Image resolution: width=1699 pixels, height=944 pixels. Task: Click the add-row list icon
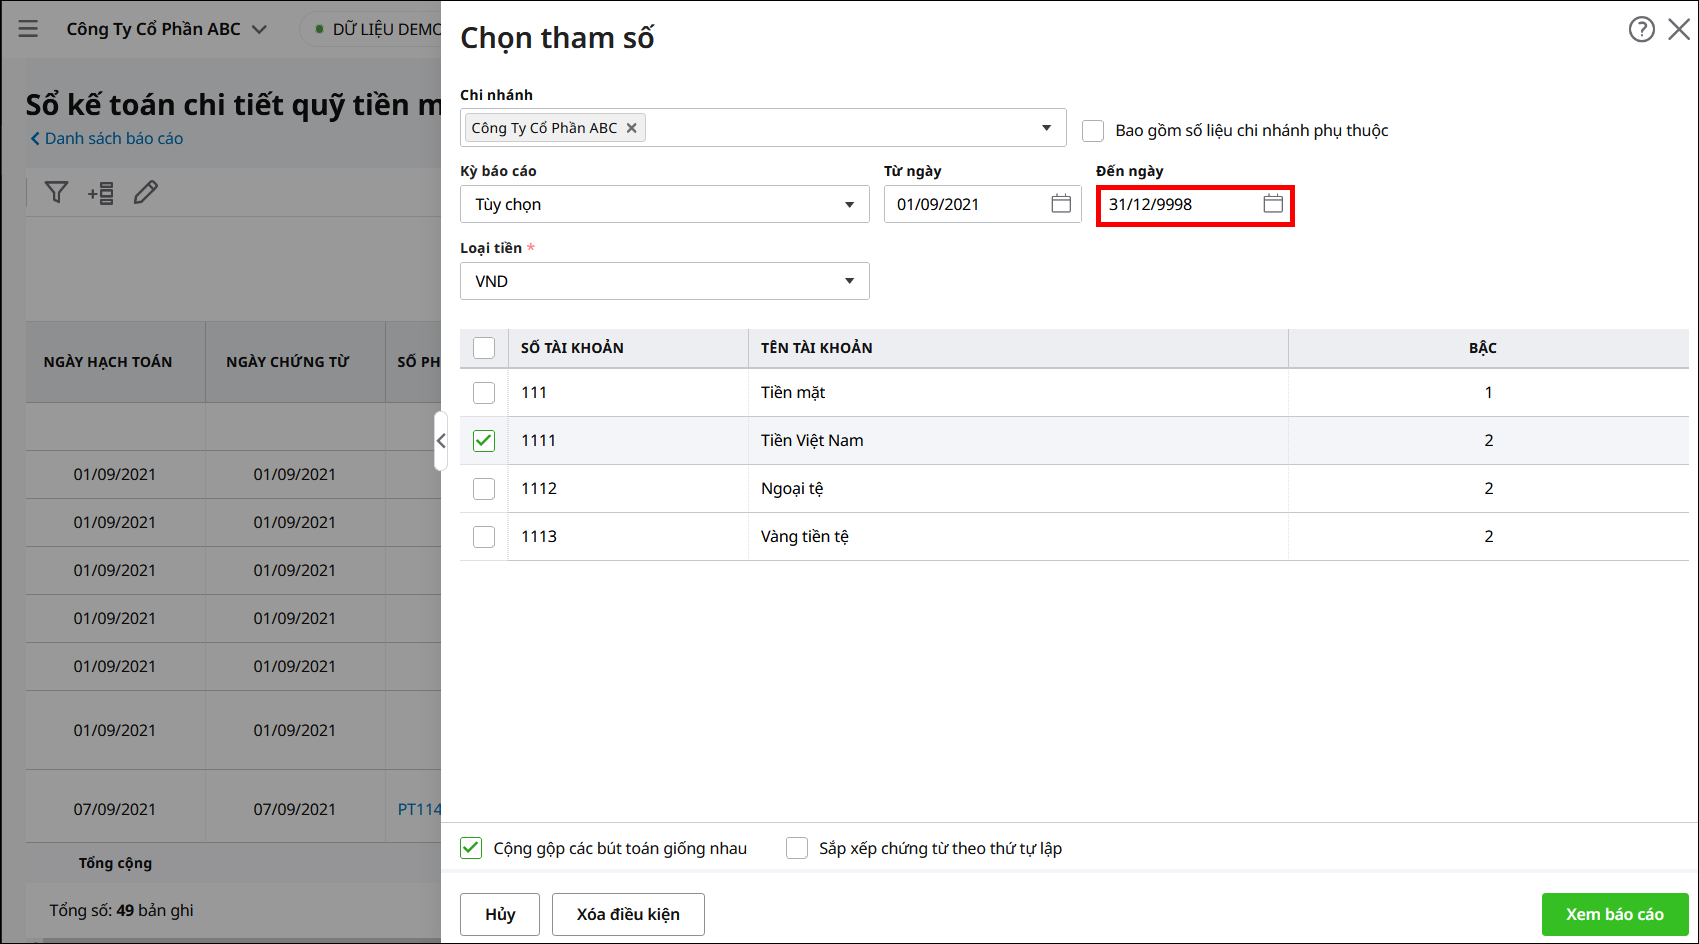[x=101, y=193]
